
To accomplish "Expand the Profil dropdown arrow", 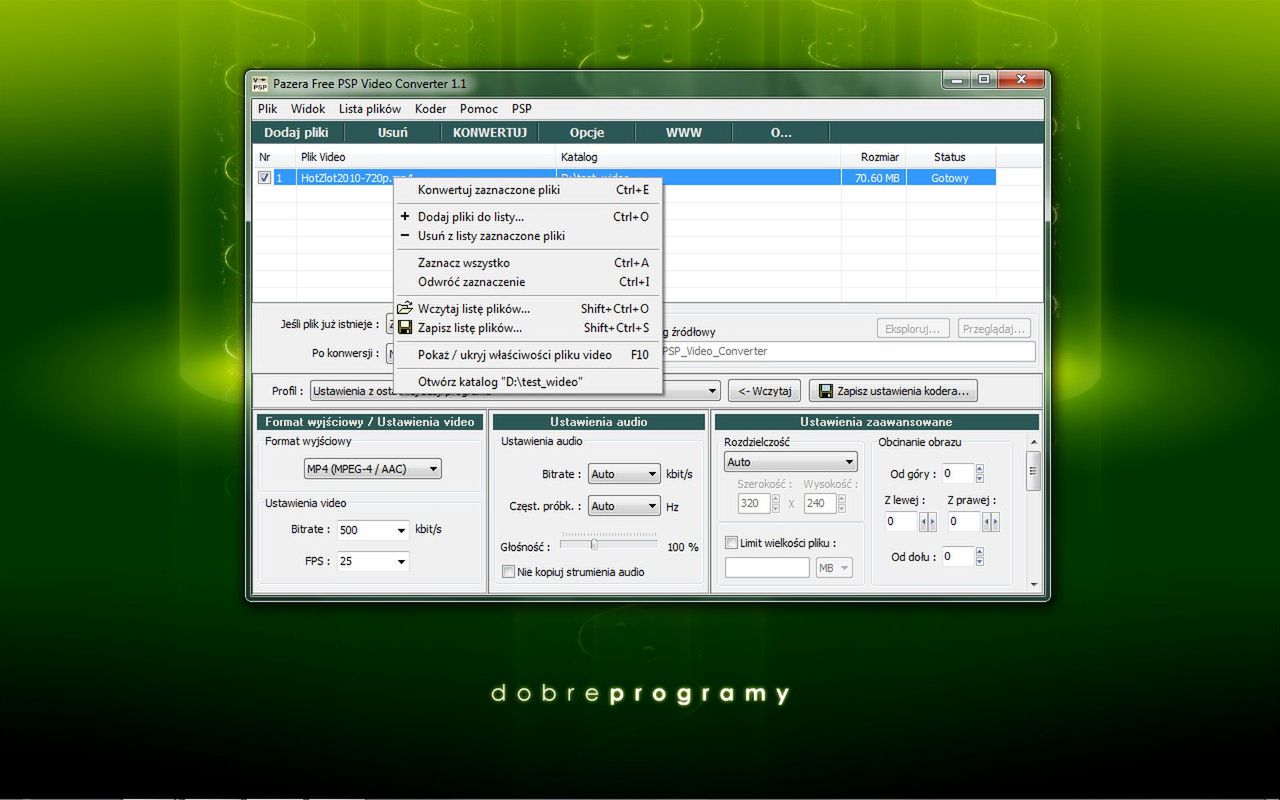I will tap(712, 391).
